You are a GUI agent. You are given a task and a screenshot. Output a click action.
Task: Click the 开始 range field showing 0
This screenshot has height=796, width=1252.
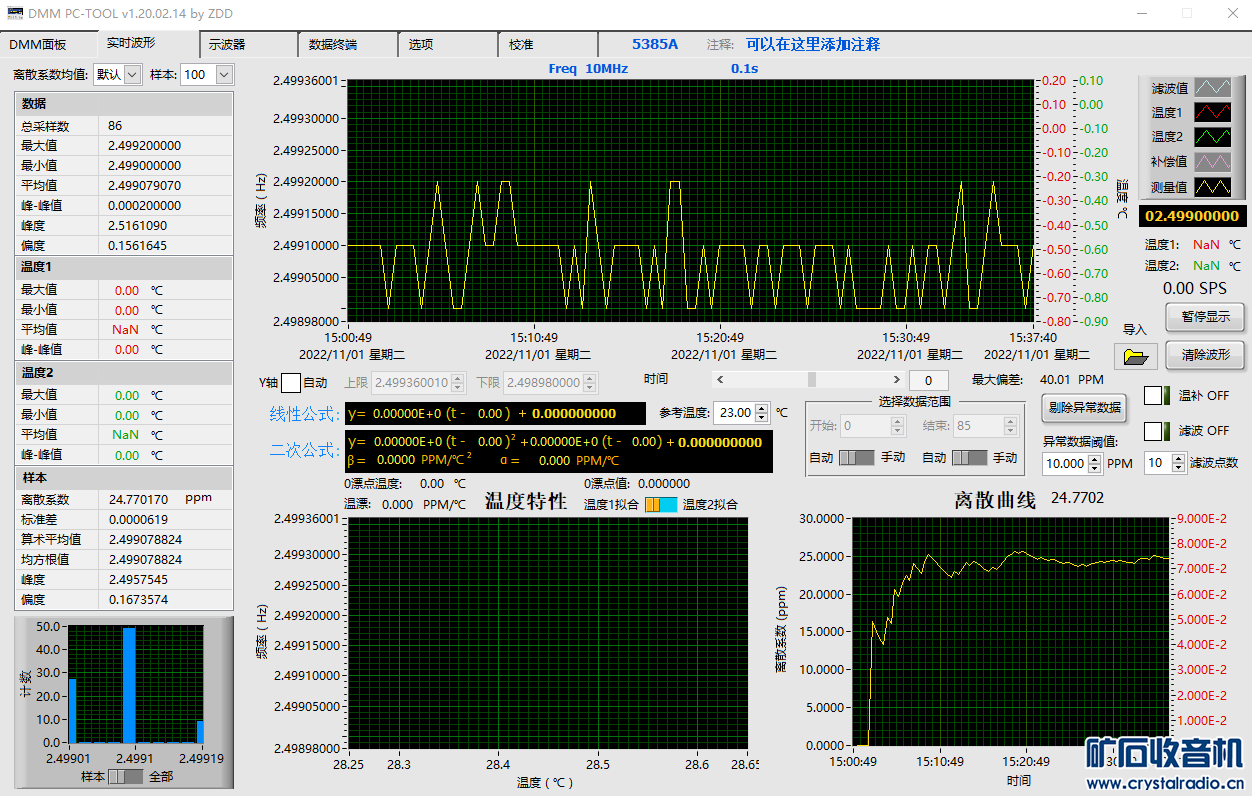pyautogui.click(x=865, y=426)
